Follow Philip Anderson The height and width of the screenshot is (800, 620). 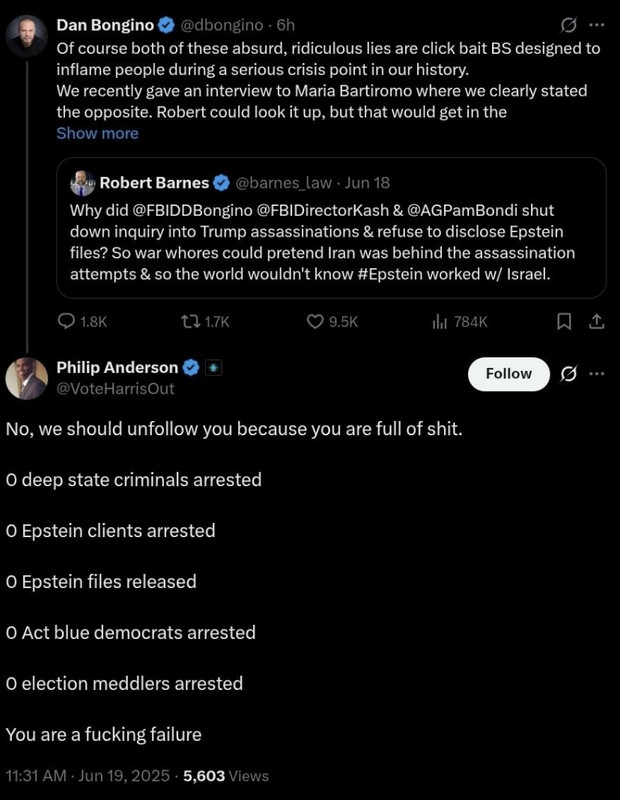click(x=509, y=373)
